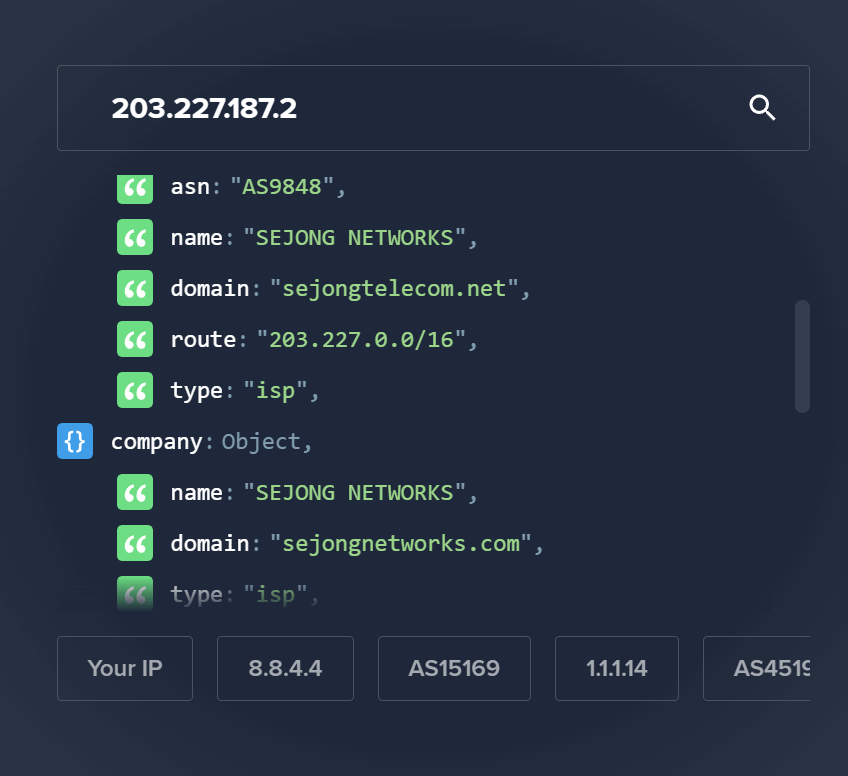This screenshot has height=776, width=848.
Task: Try the 1.1.1.14 example address
Action: [617, 668]
